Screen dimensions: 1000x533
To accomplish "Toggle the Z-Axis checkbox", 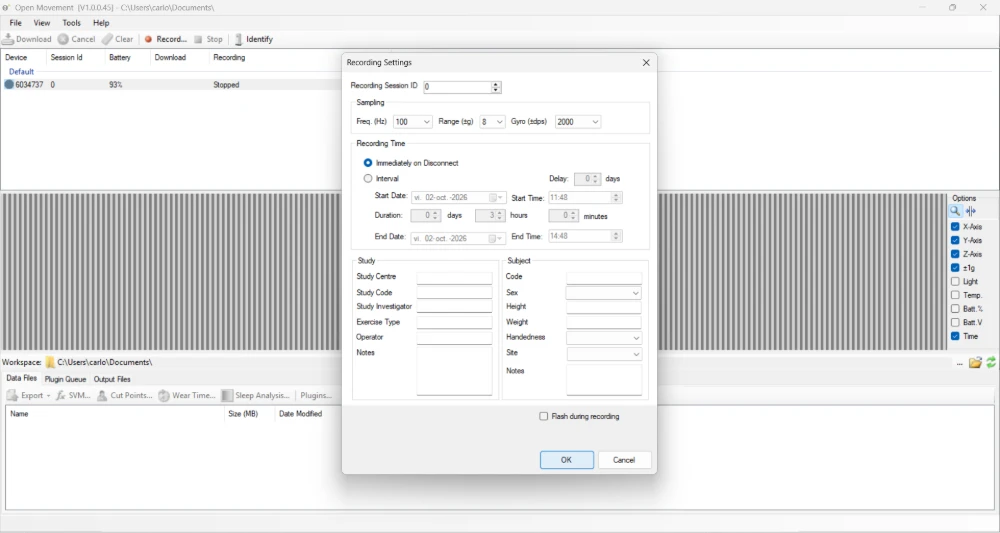I will coord(955,254).
